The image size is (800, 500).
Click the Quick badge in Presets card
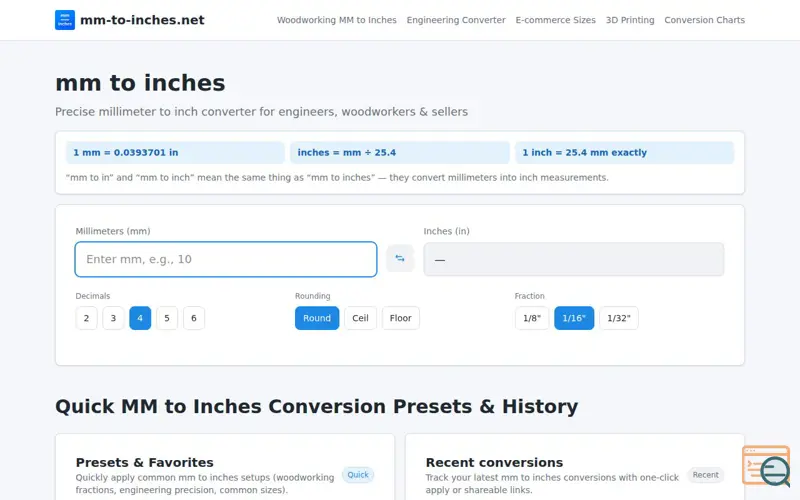click(358, 474)
